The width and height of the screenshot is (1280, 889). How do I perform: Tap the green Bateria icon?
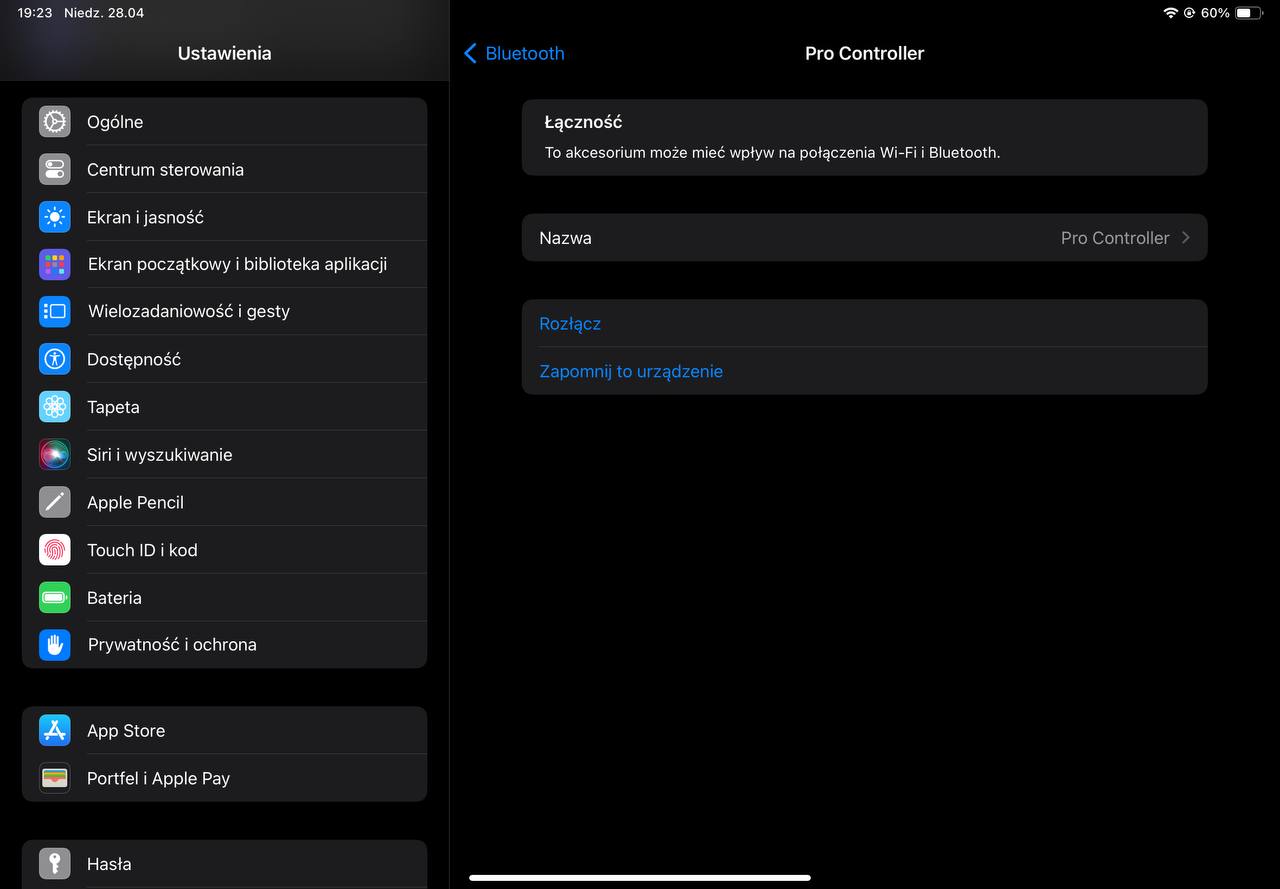click(55, 598)
